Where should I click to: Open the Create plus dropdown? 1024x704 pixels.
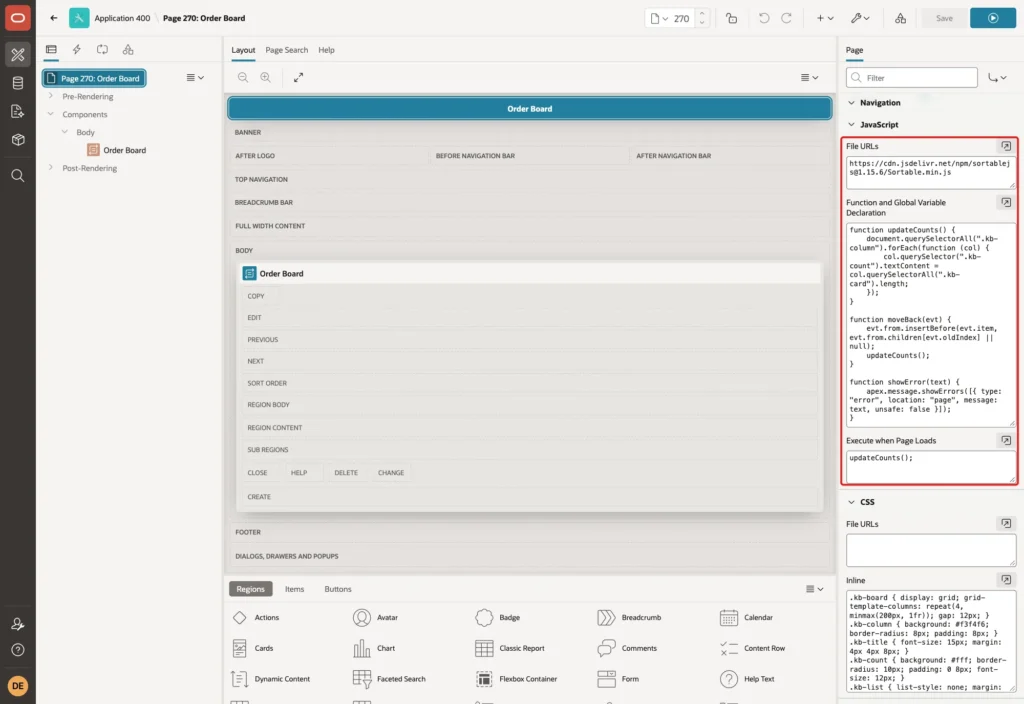(825, 18)
